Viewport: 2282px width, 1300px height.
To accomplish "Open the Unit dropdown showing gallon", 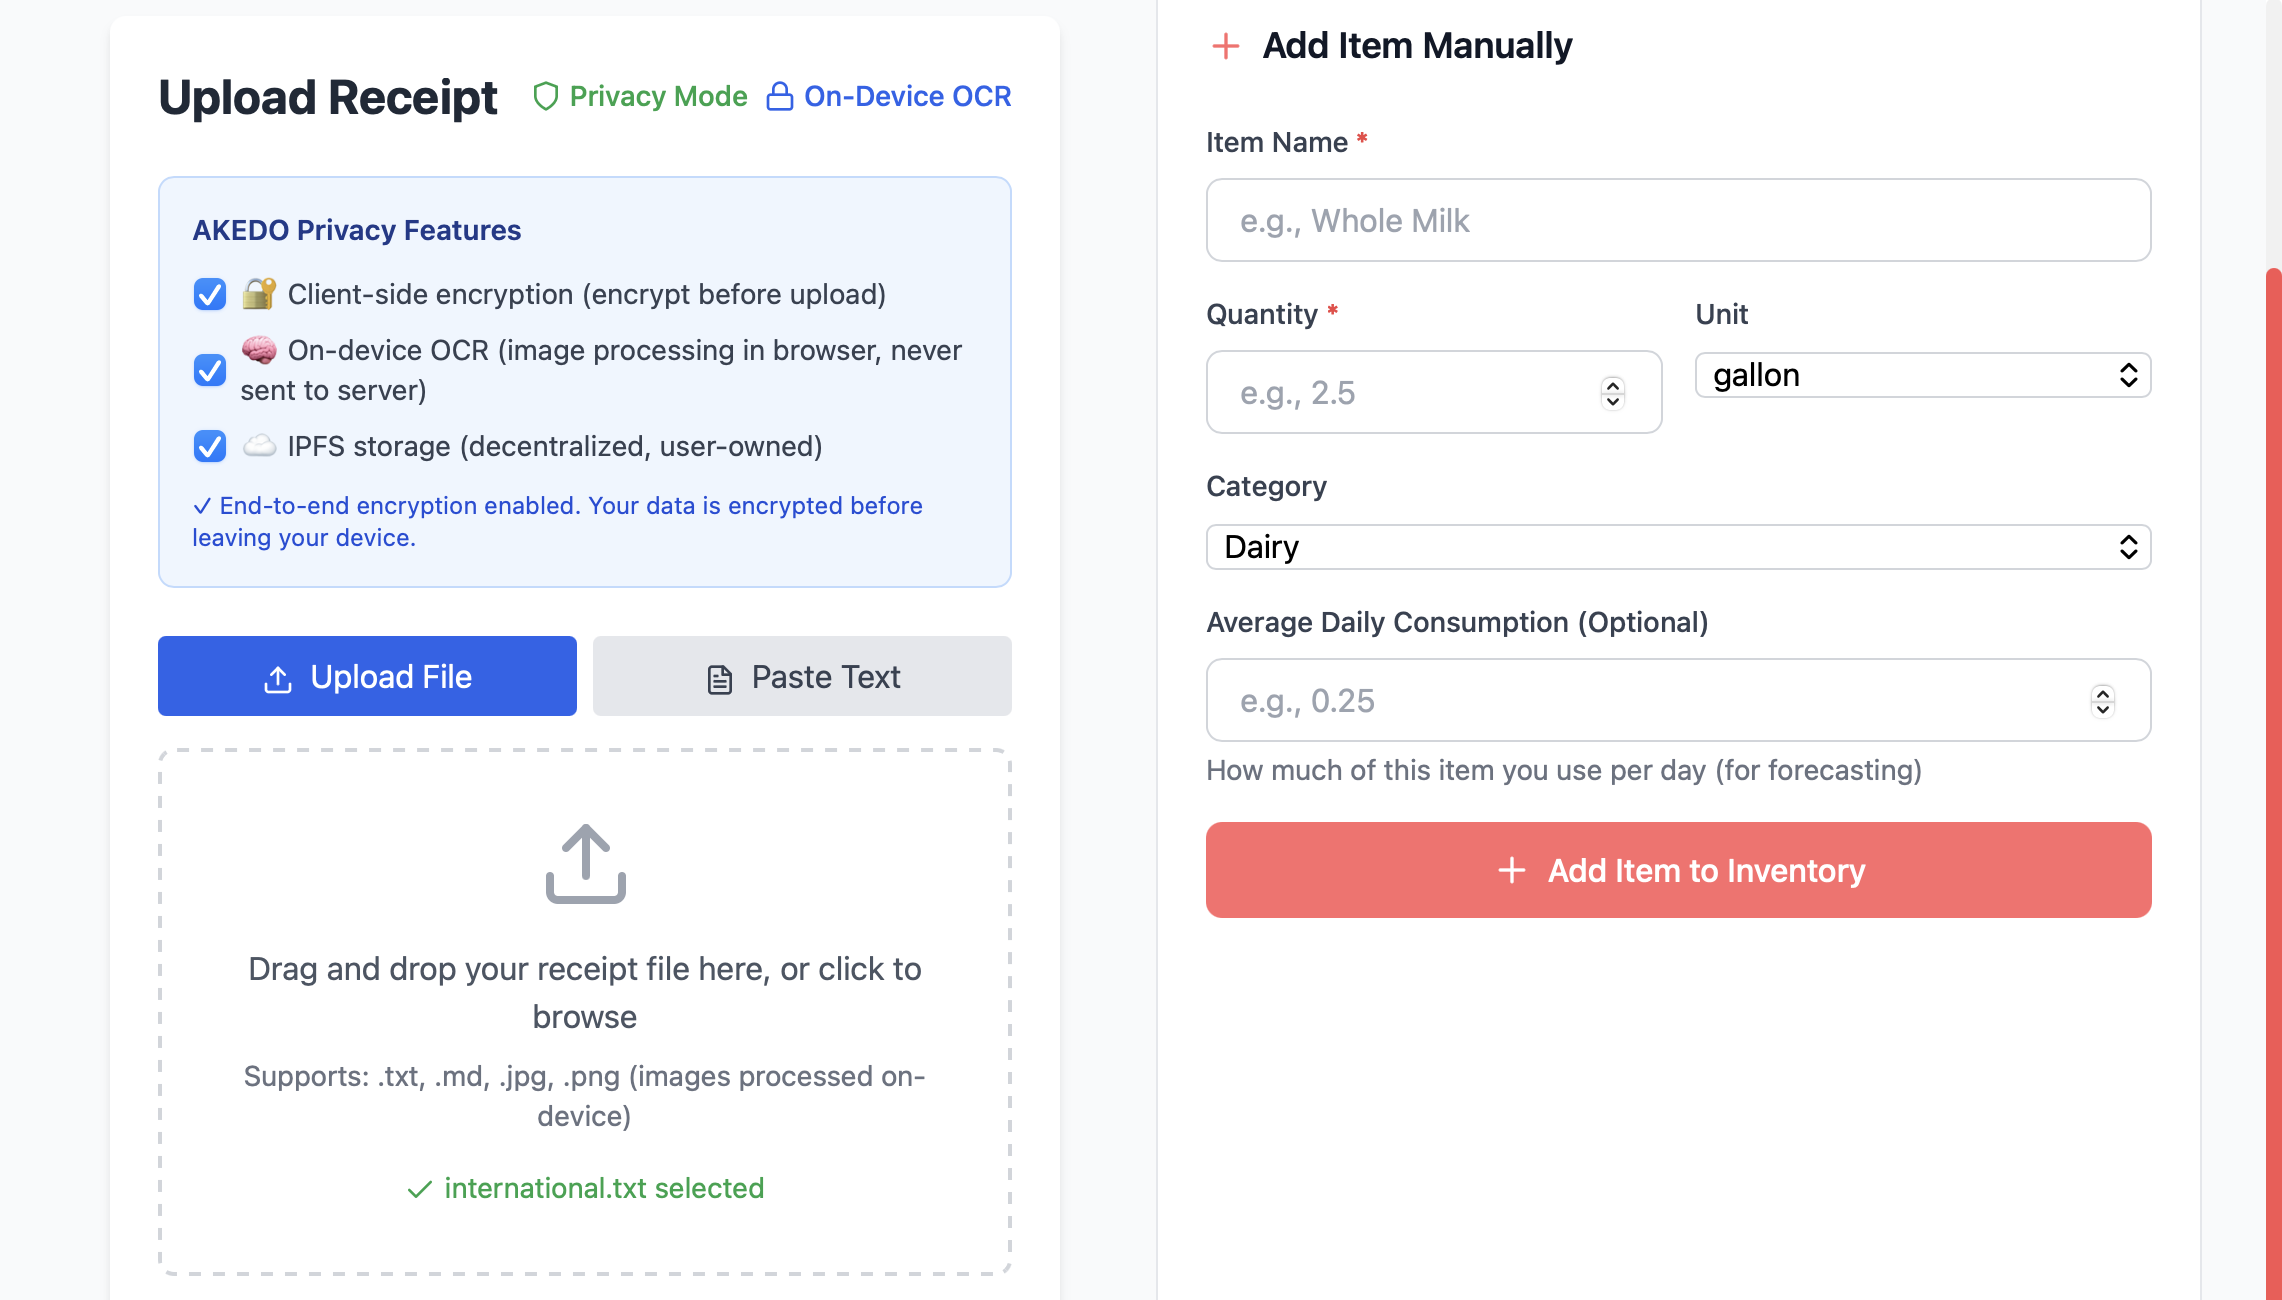I will [1922, 375].
